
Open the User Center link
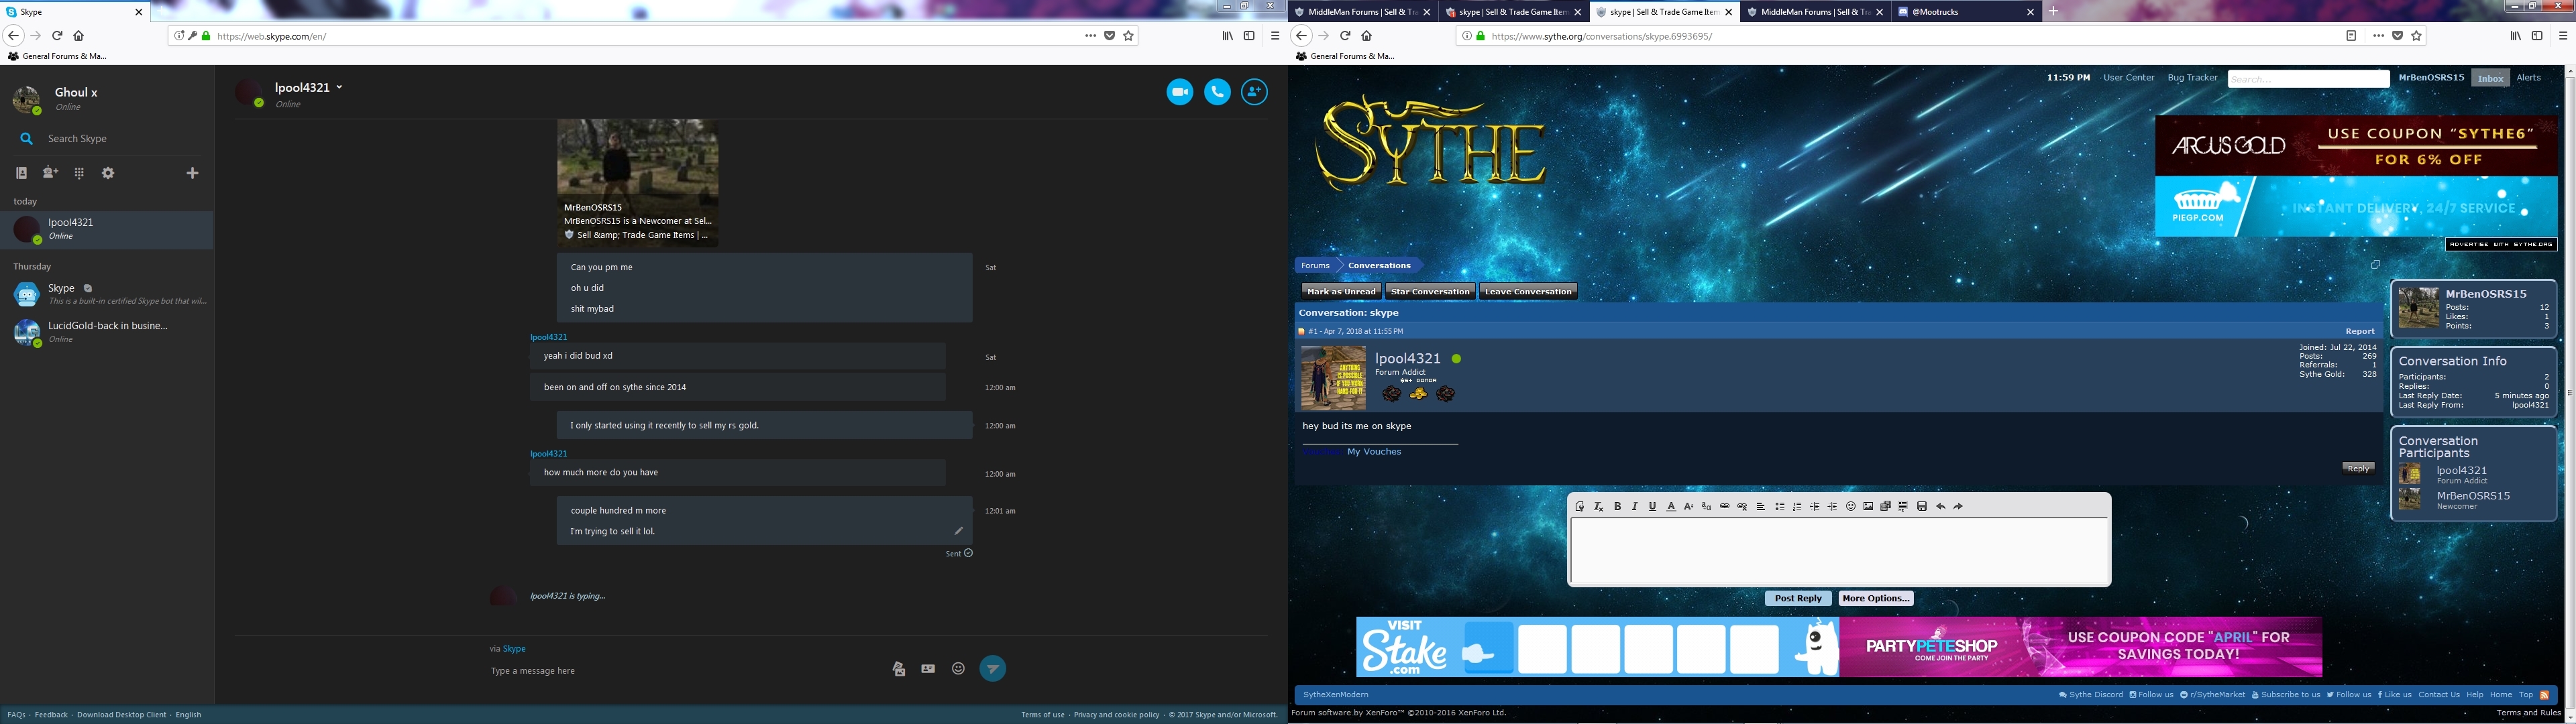click(2128, 78)
